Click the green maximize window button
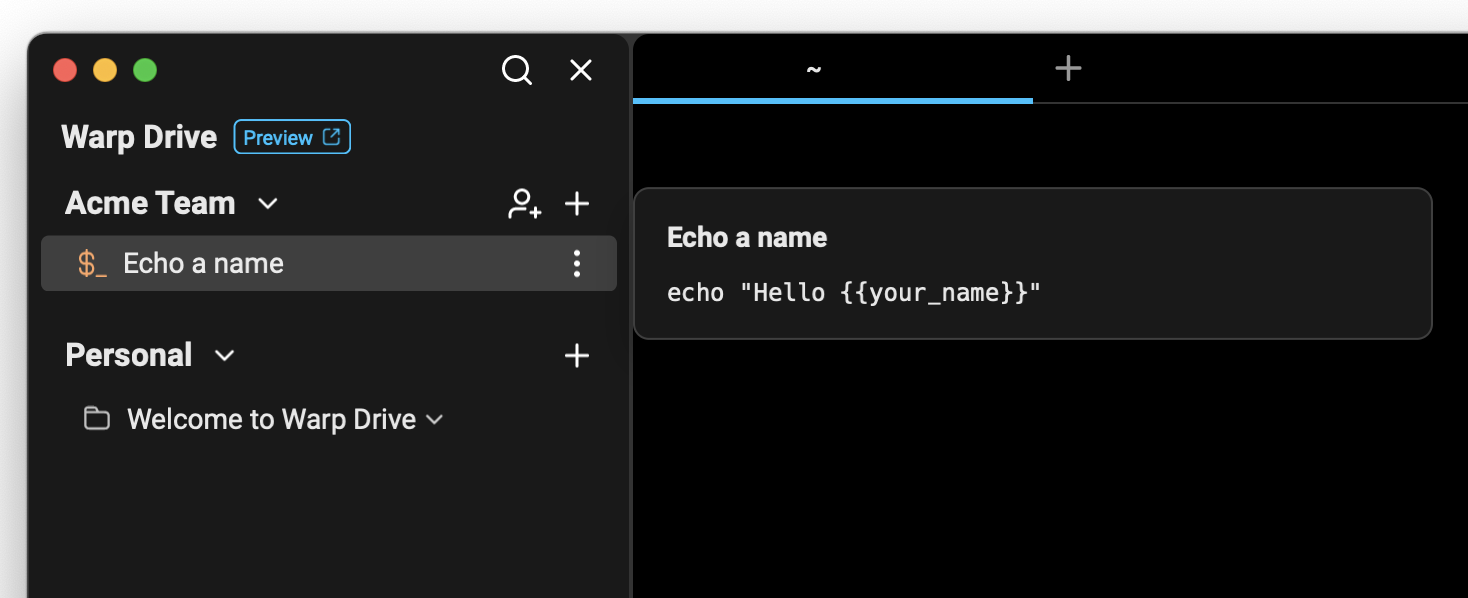 (145, 70)
